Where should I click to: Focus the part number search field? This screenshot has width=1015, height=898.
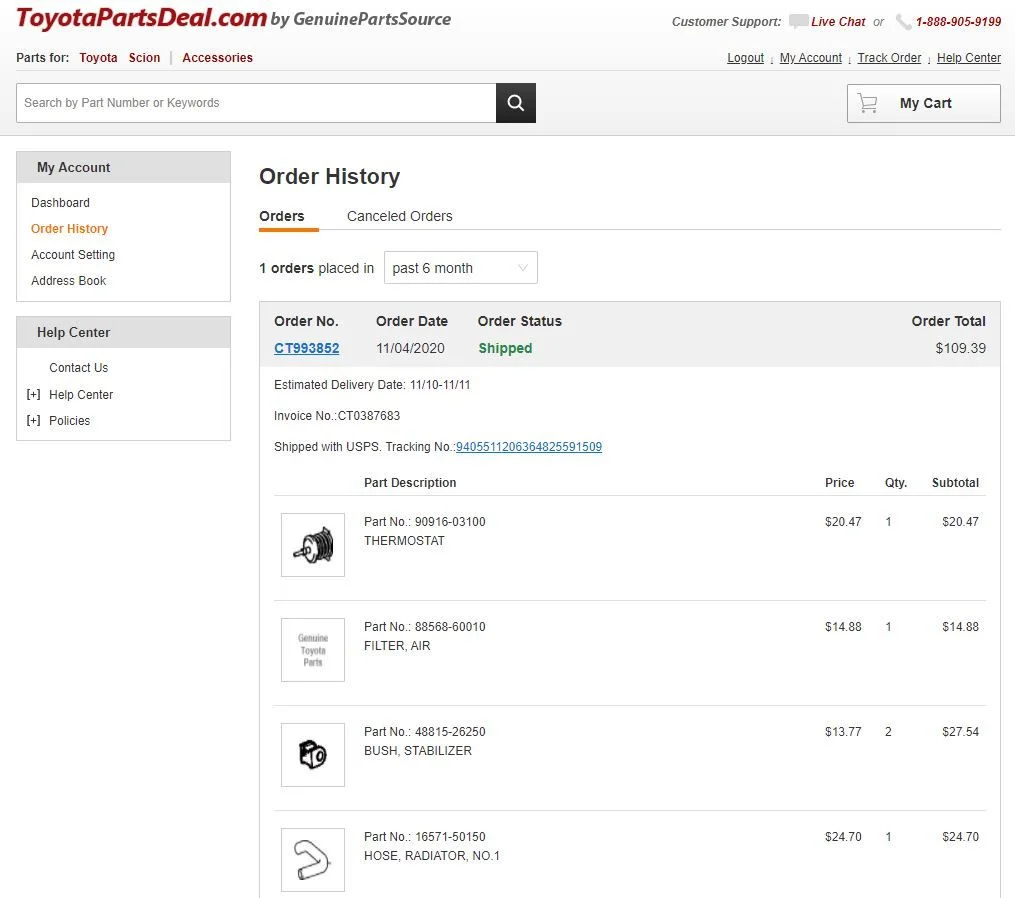click(256, 103)
